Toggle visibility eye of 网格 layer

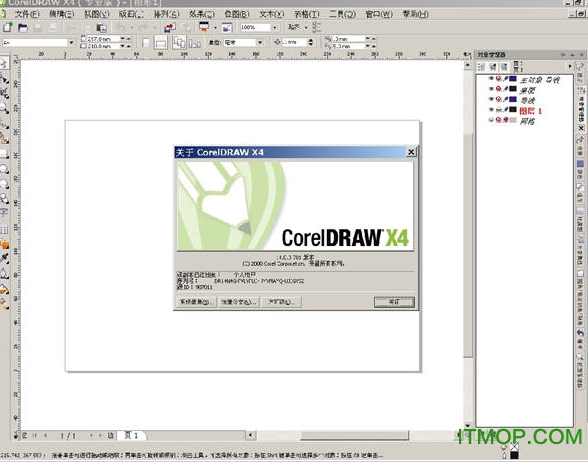coord(491,120)
